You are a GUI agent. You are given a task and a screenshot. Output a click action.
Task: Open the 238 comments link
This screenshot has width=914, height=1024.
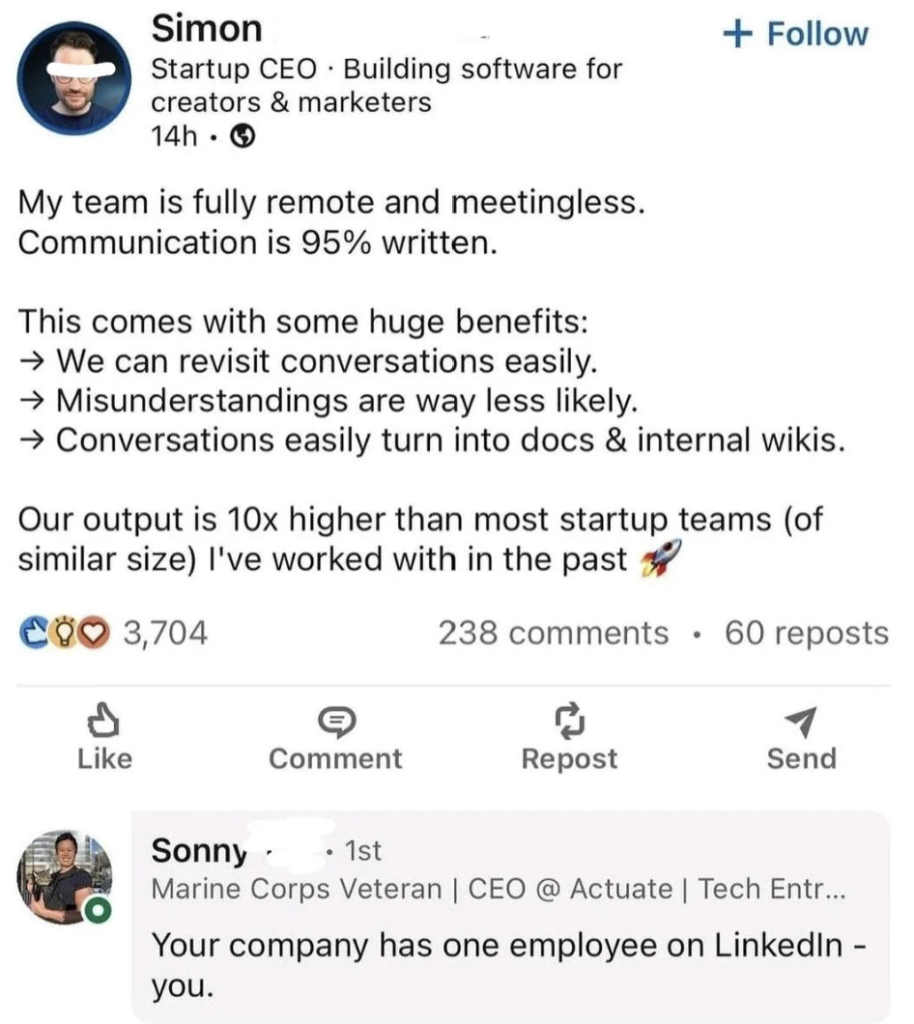coord(553,633)
